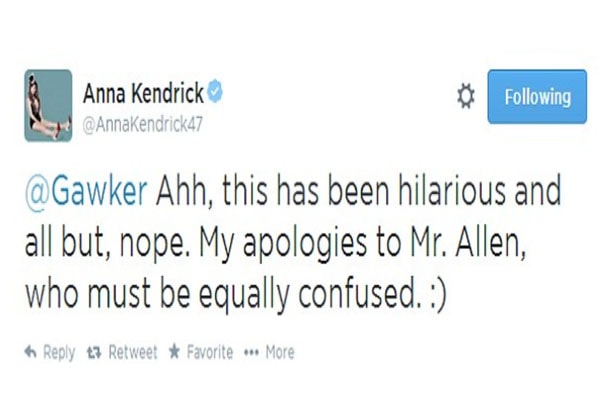600x400 pixels.
Task: Click the More three-dots icon
Action: (251, 353)
